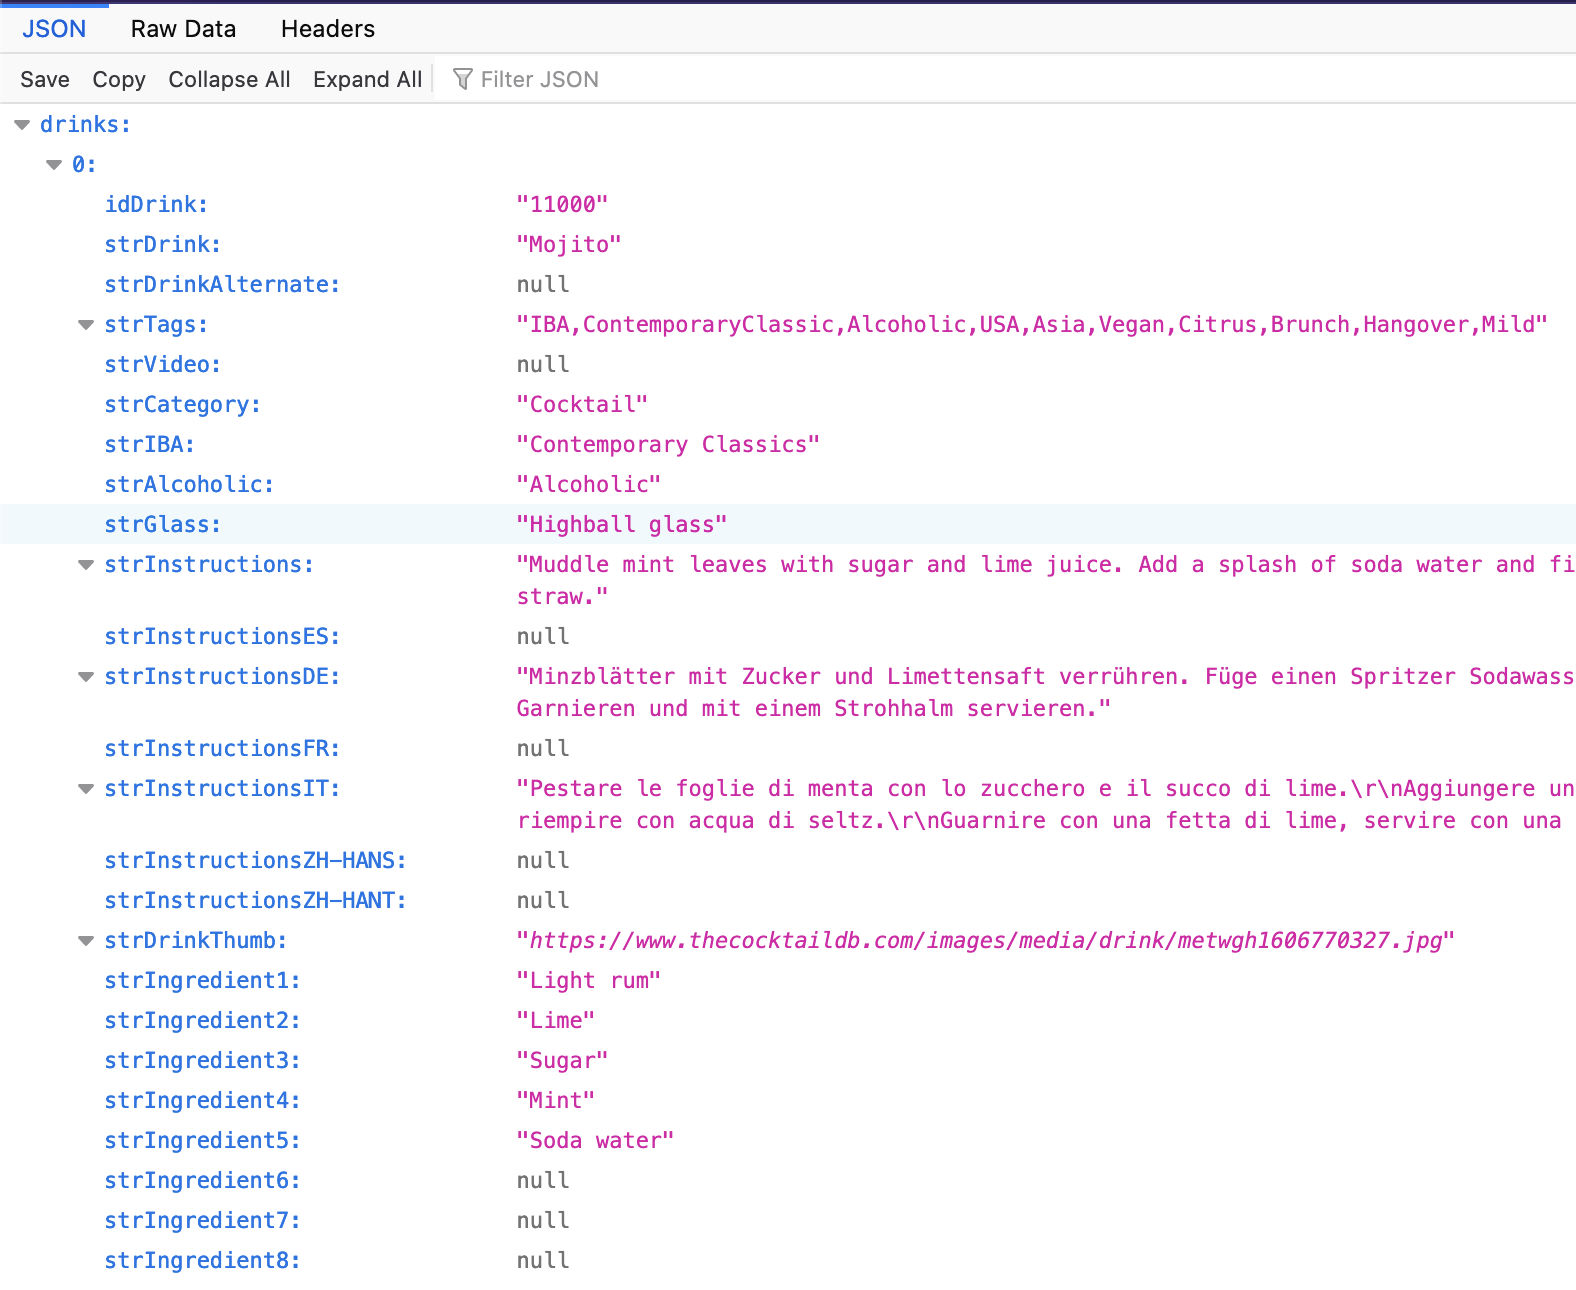This screenshot has height=1290, width=1576.
Task: Select the "Highball glass" value
Action: pyautogui.click(x=622, y=524)
